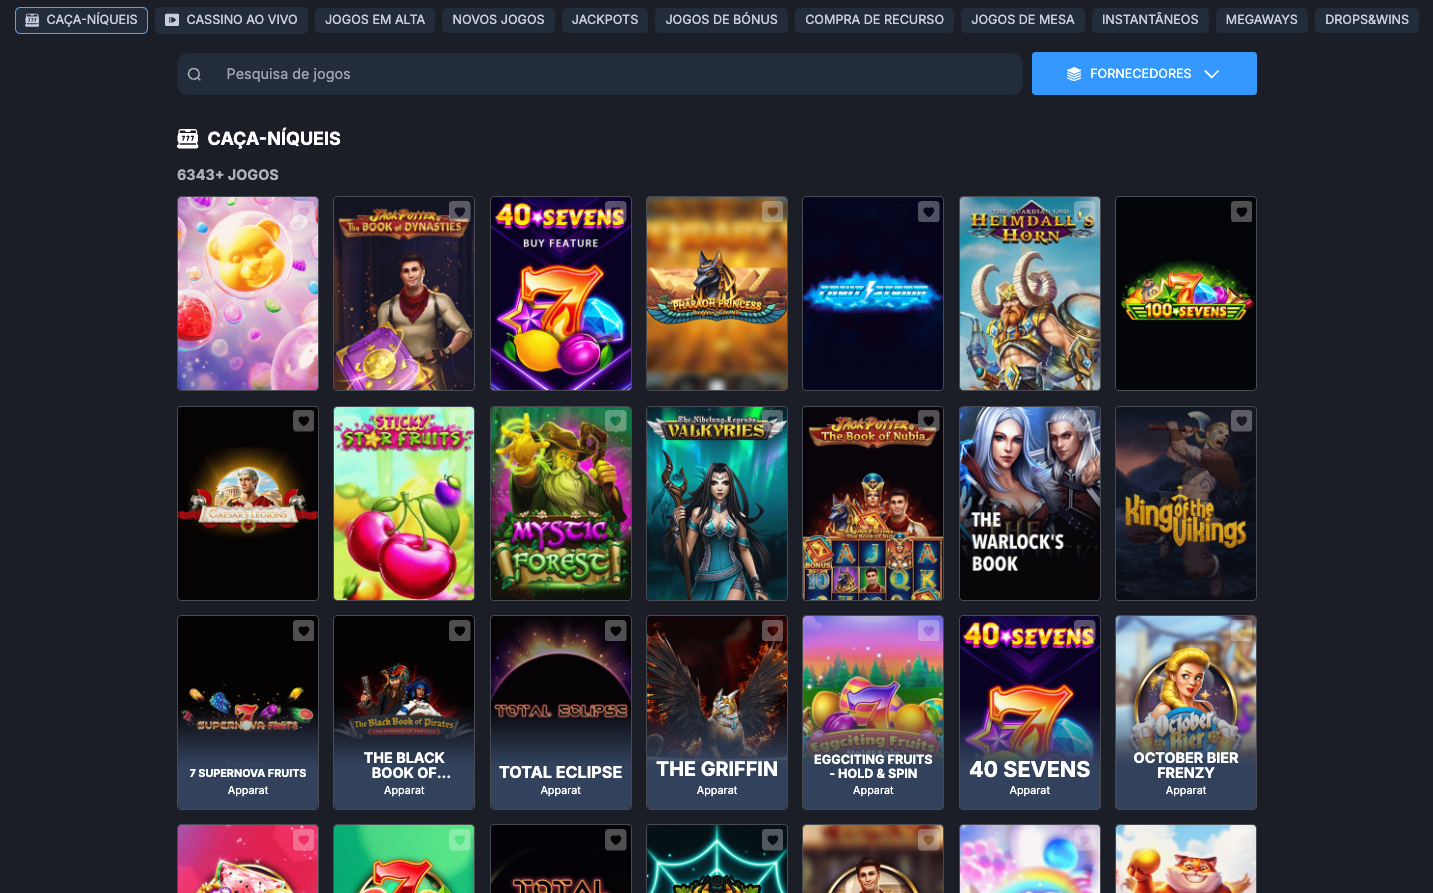Click the search magnifier icon
The width and height of the screenshot is (1433, 893).
pyautogui.click(x=194, y=74)
